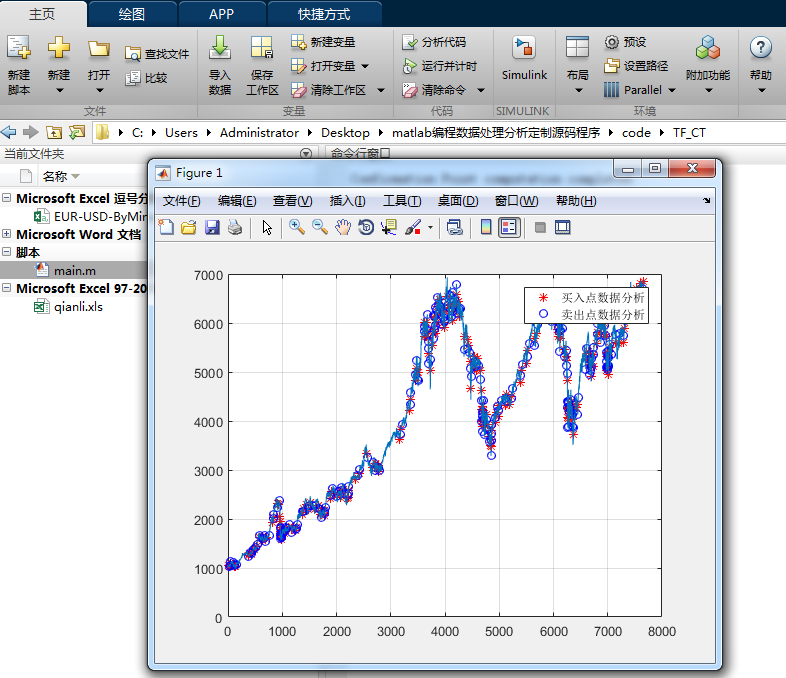This screenshot has height=678, width=786.
Task: Open 插入(I) menu in Figure 1
Action: [x=347, y=201]
